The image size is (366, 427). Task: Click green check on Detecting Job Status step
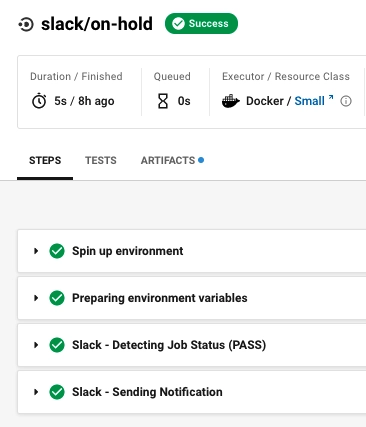pyautogui.click(x=57, y=345)
